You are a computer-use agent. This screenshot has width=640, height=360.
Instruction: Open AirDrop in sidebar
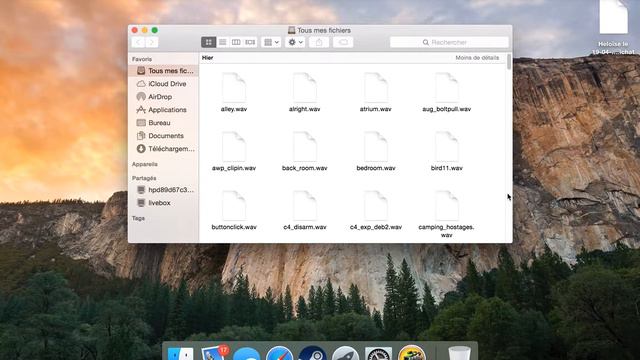(x=164, y=97)
